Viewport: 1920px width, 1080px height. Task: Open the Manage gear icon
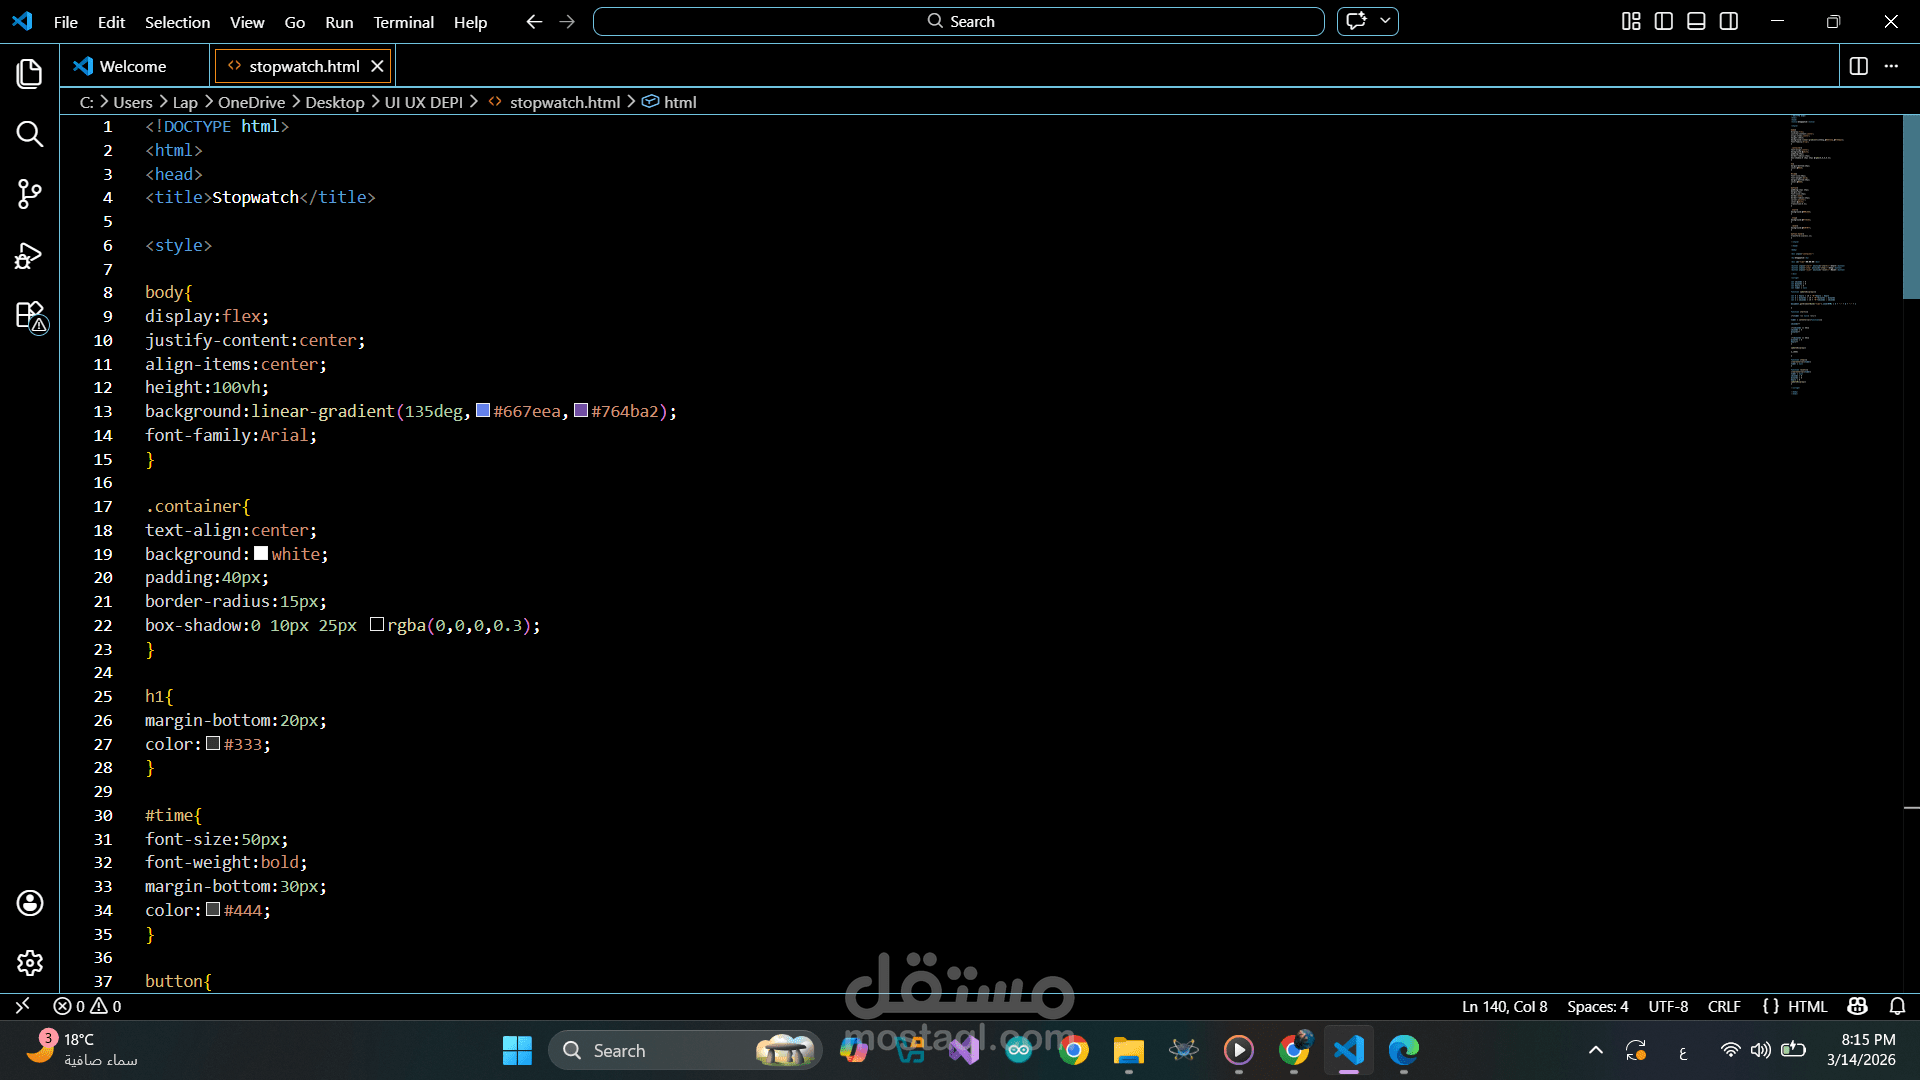tap(29, 962)
